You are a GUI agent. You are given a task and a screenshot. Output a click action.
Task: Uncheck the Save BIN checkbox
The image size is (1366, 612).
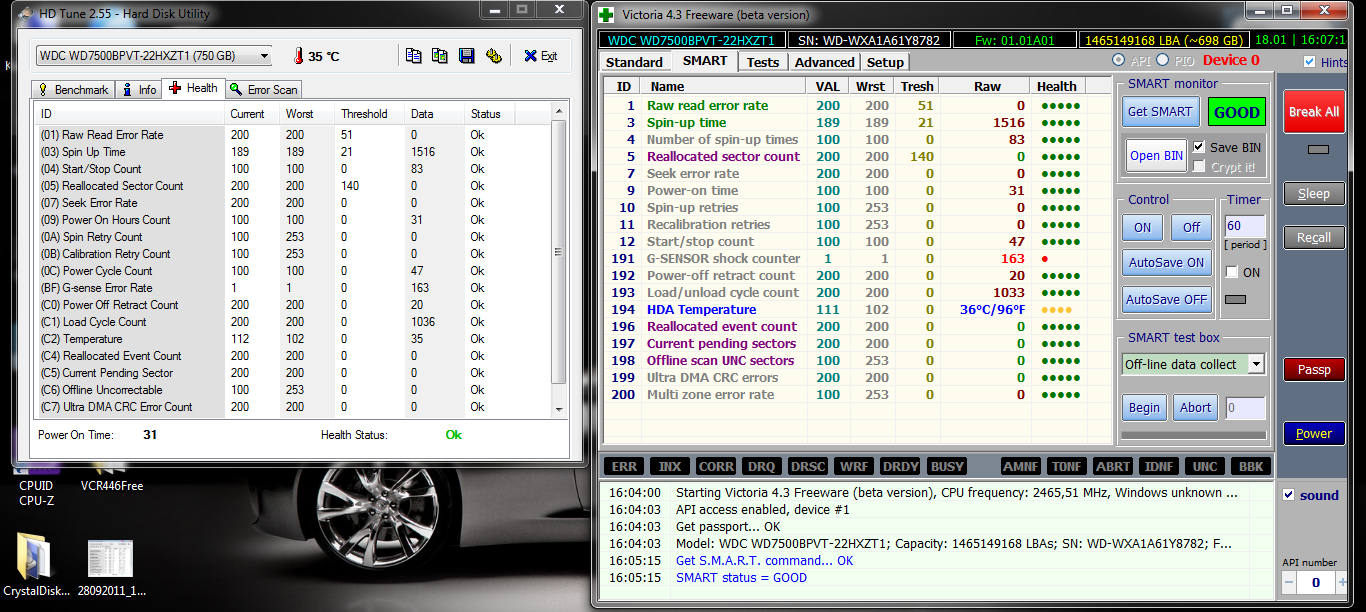[1199, 147]
